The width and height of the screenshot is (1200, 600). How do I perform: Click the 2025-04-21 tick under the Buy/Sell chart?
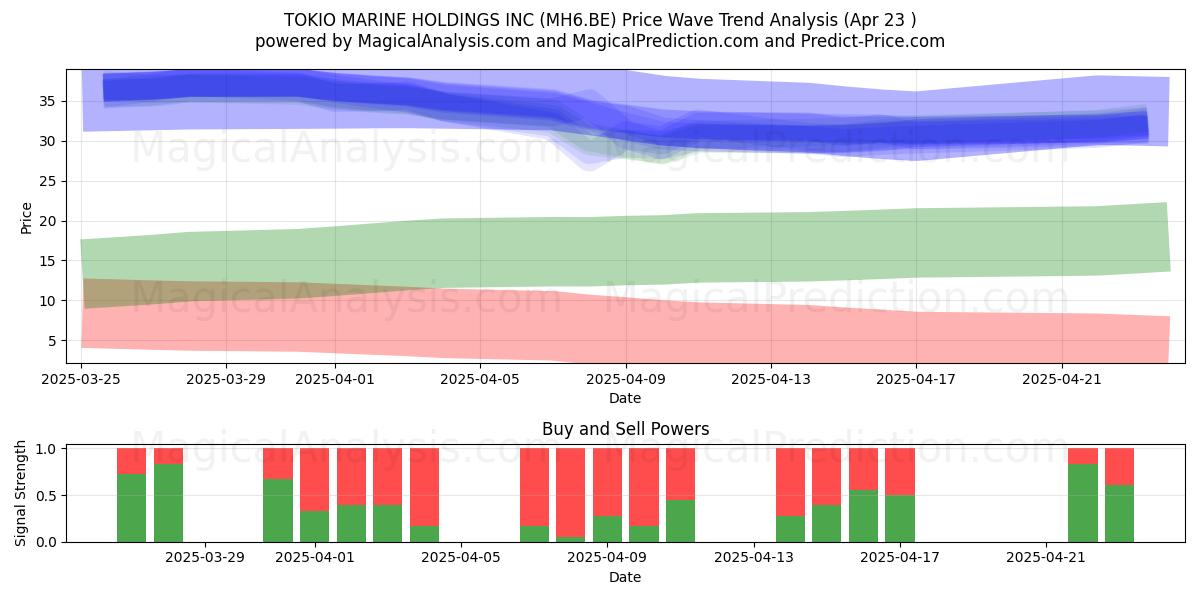coord(1046,558)
